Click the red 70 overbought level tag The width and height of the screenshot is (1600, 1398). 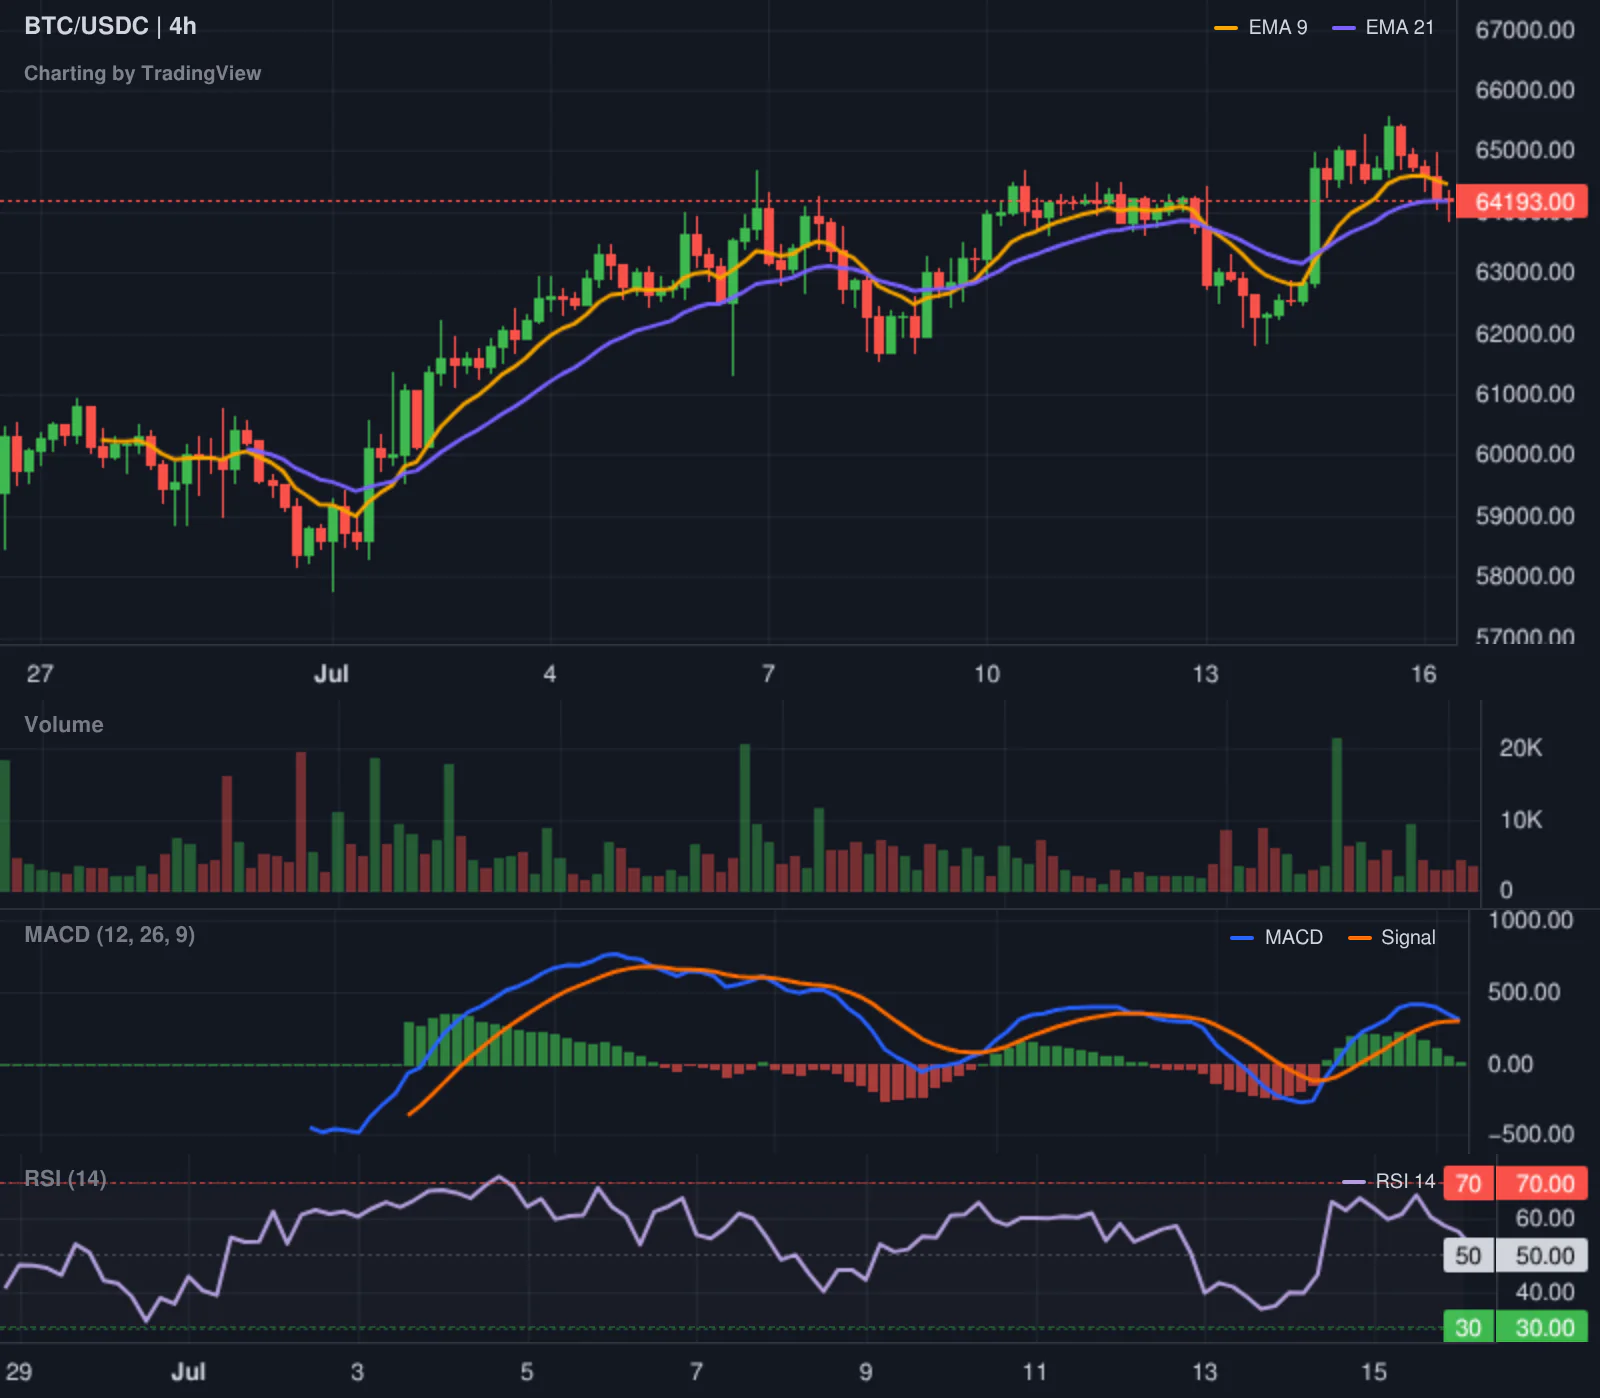point(1468,1184)
